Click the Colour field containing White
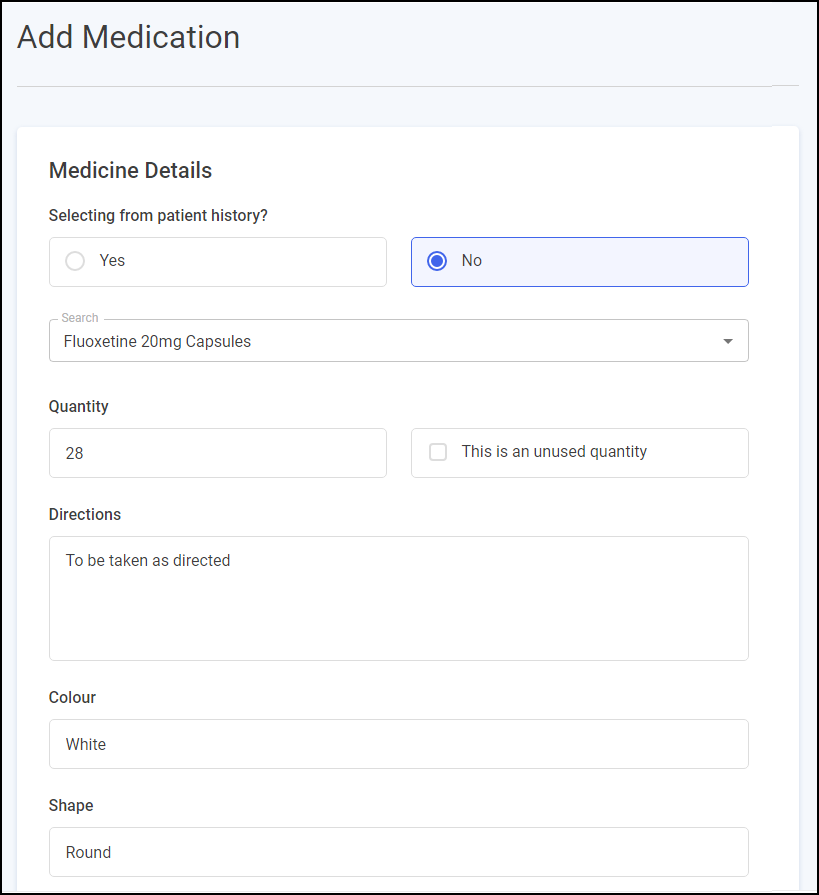 pyautogui.click(x=398, y=744)
